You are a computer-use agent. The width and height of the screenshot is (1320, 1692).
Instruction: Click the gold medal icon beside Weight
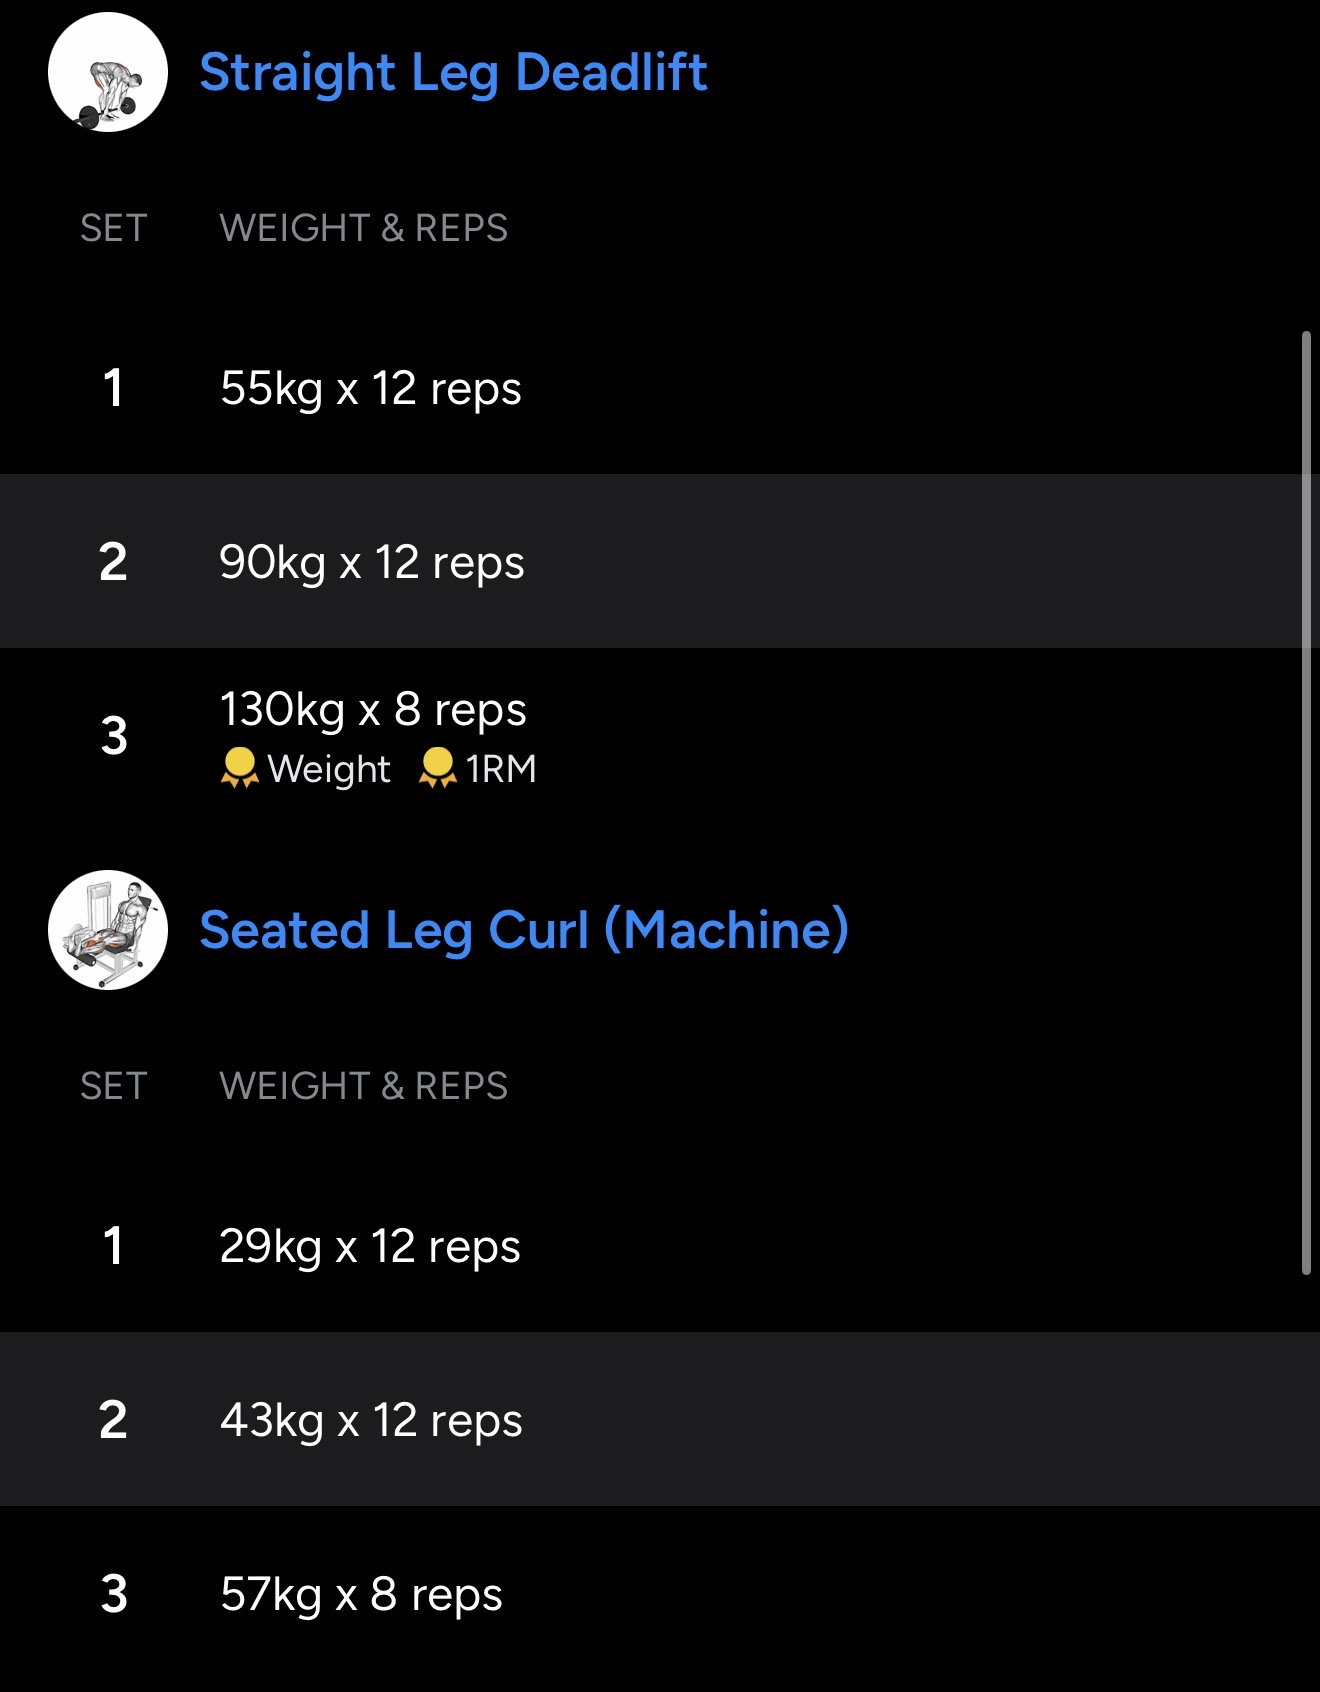[x=239, y=768]
